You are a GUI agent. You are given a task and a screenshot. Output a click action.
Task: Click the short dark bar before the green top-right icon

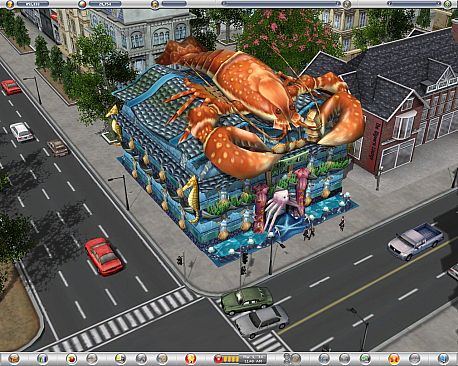pyautogui.click(x=415, y=4)
